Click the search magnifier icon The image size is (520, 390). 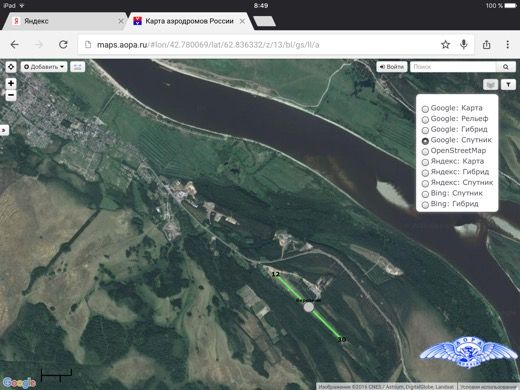[506, 67]
